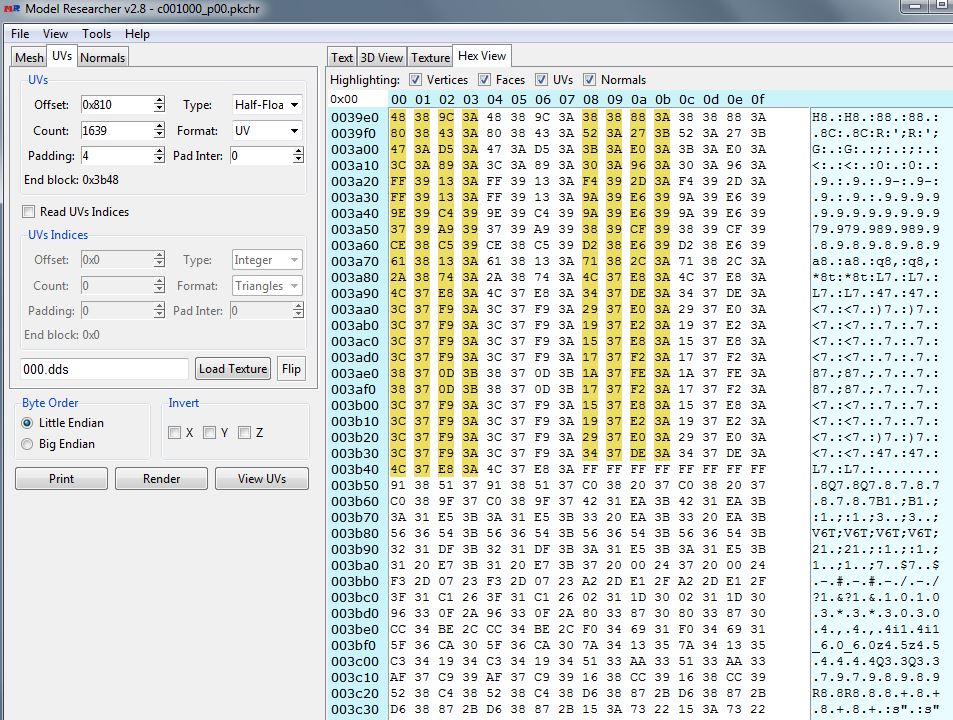Open the Tools menu
Screen dimensions: 953x720
(97, 34)
